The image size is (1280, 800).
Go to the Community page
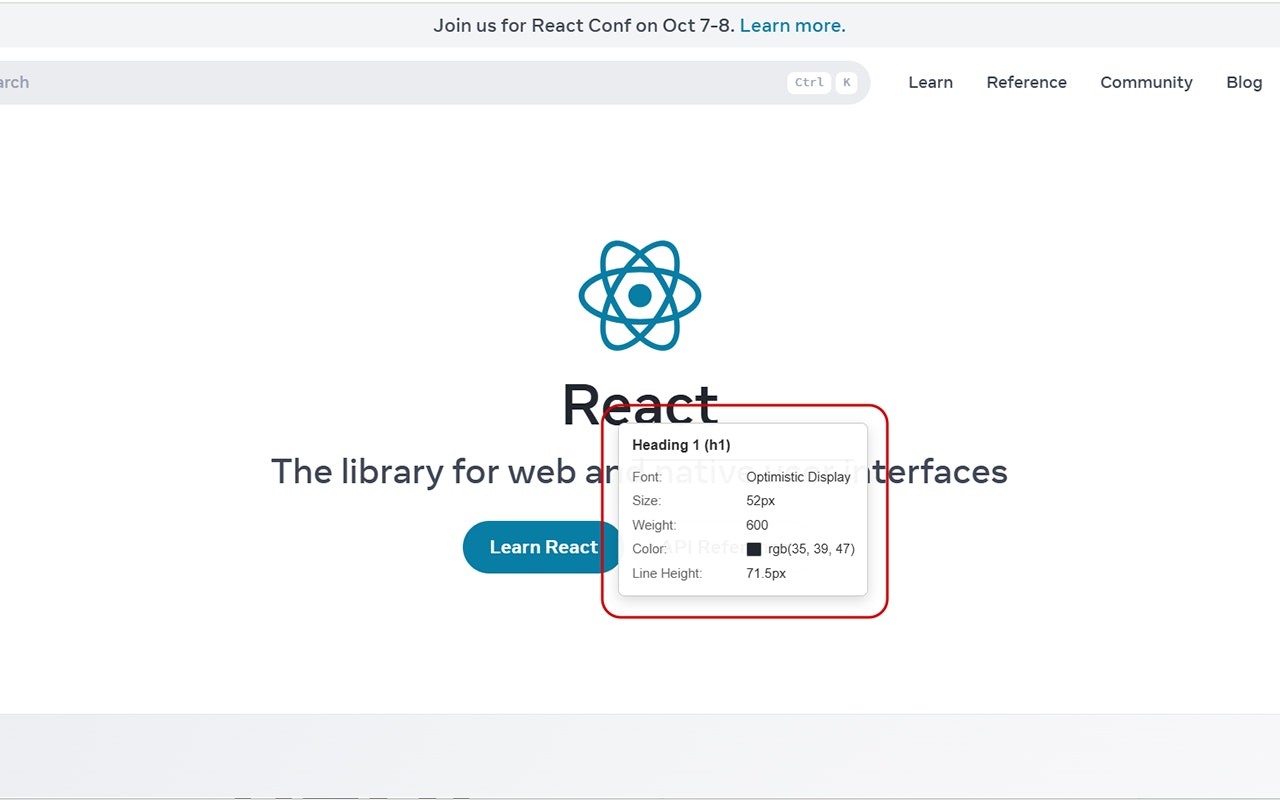click(1146, 82)
